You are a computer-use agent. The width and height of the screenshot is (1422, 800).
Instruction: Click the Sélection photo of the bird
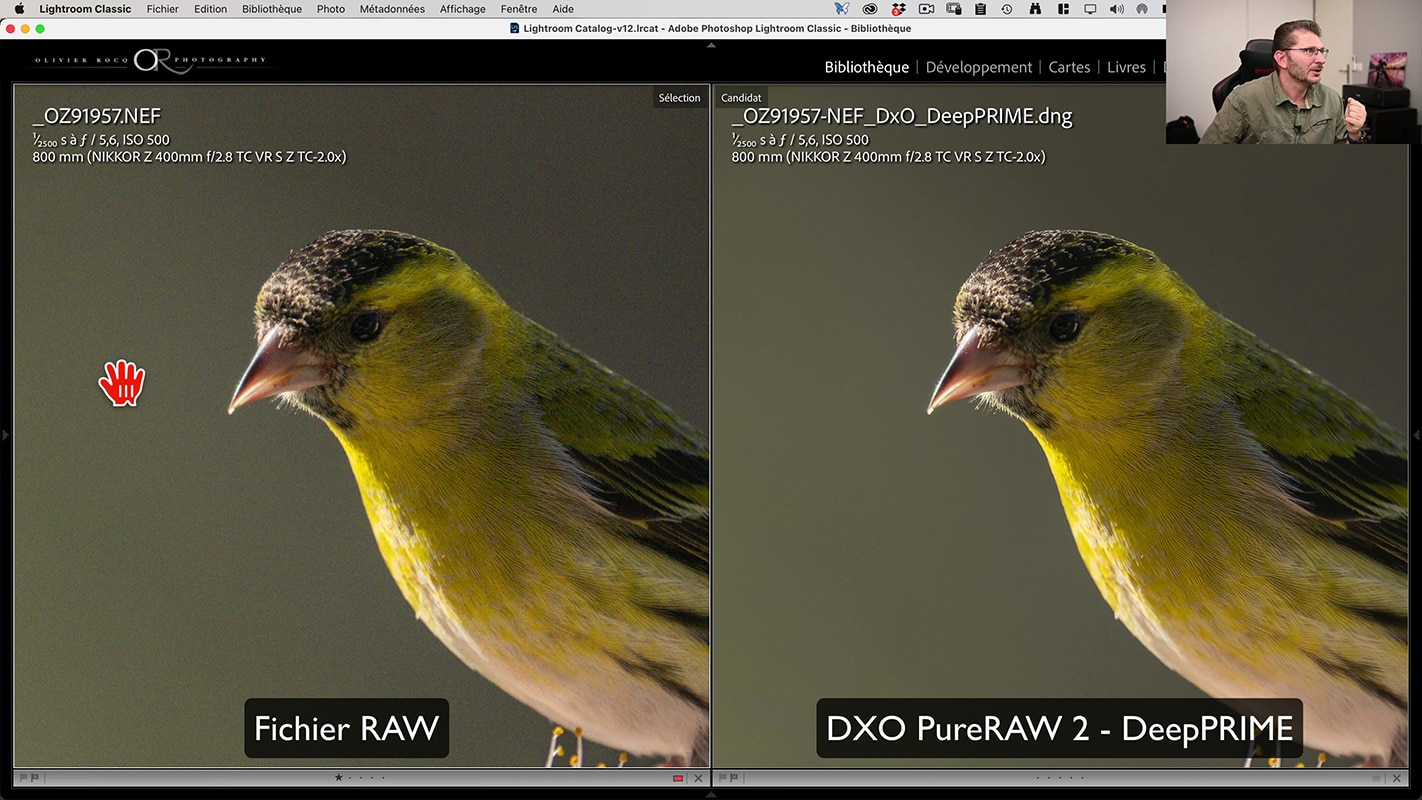click(361, 426)
